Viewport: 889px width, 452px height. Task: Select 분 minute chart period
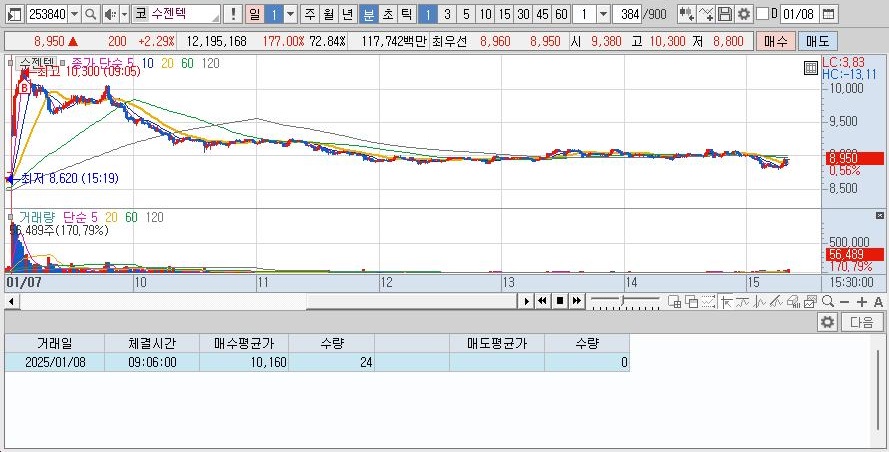[x=368, y=14]
